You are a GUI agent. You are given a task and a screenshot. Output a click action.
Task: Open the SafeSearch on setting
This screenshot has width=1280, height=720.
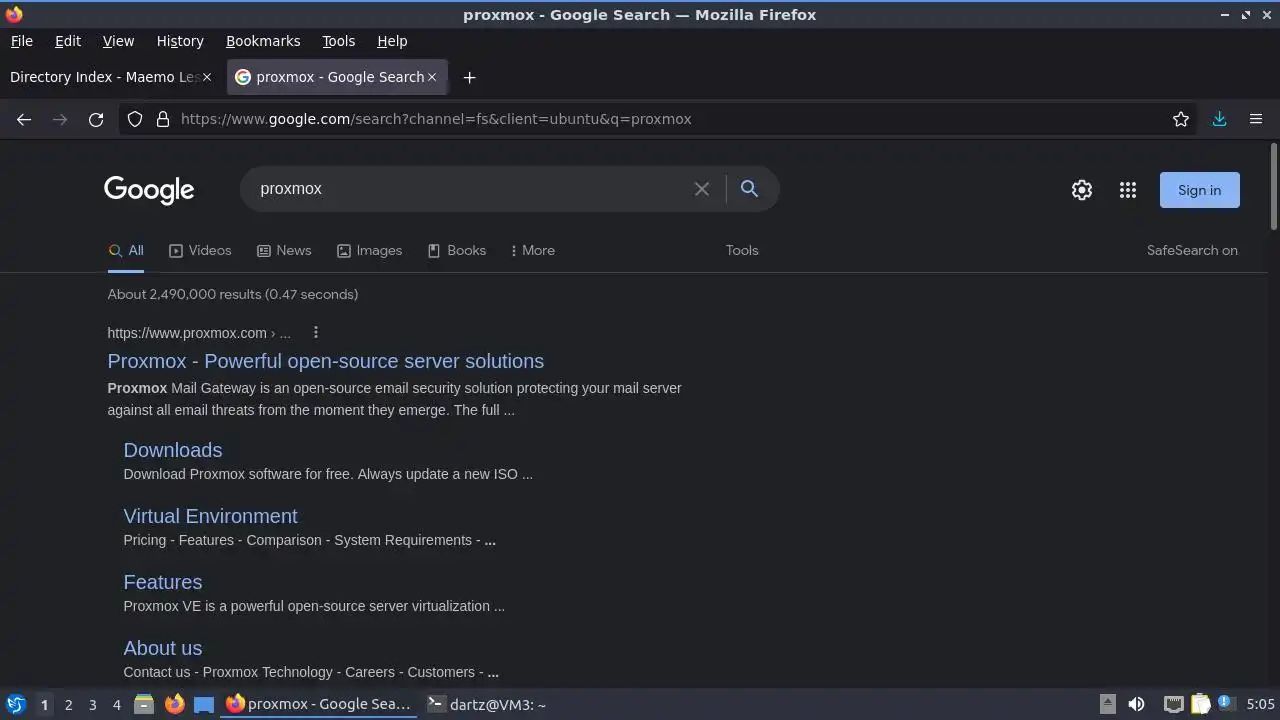pyautogui.click(x=1192, y=250)
